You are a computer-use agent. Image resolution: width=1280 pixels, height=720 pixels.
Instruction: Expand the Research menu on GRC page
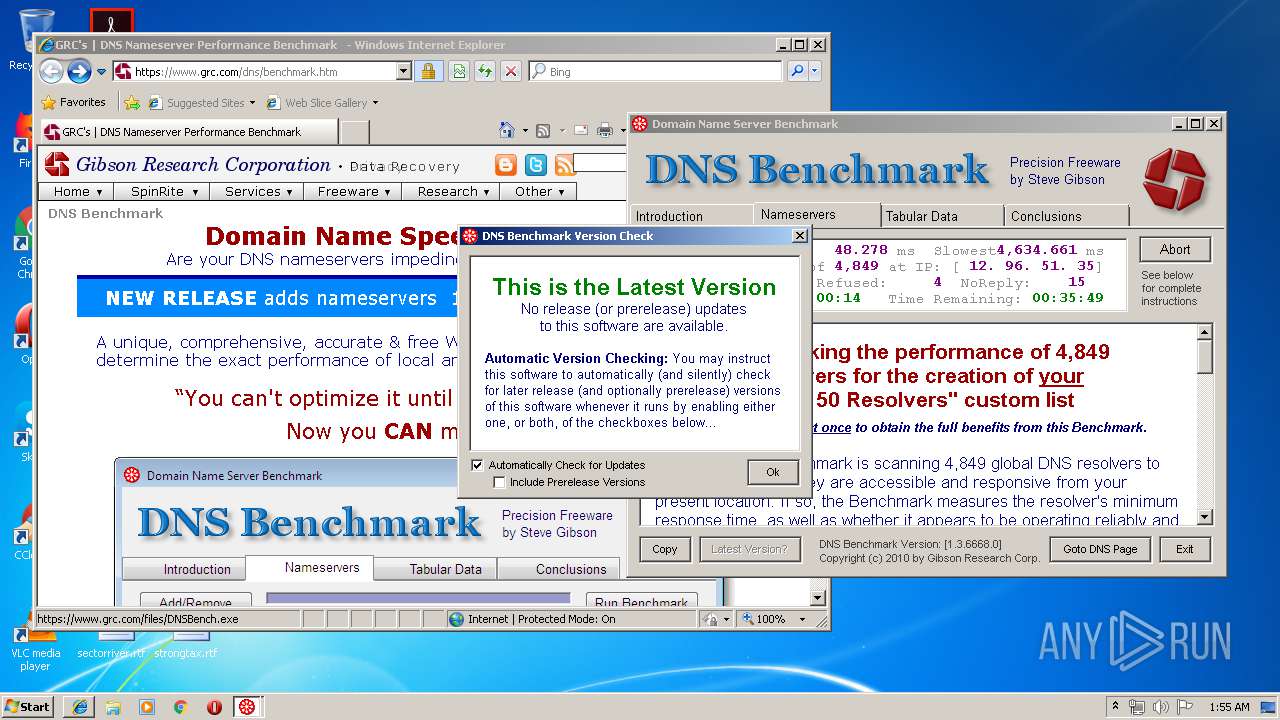(x=453, y=191)
